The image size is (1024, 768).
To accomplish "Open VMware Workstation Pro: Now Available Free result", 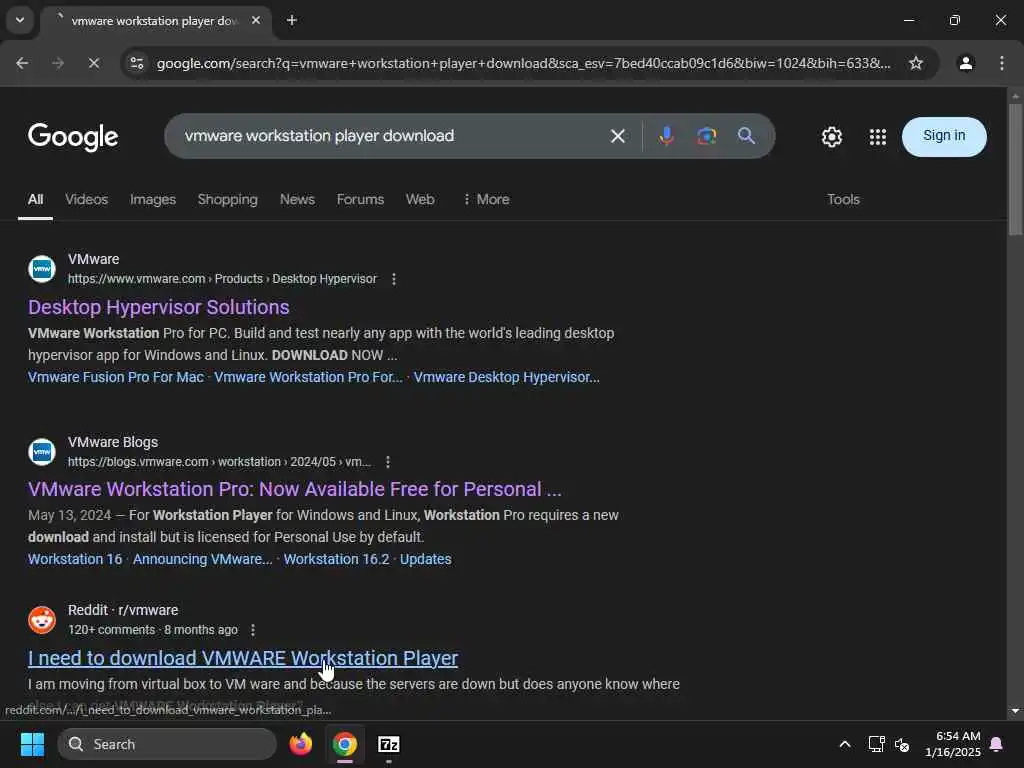I will (x=295, y=489).
